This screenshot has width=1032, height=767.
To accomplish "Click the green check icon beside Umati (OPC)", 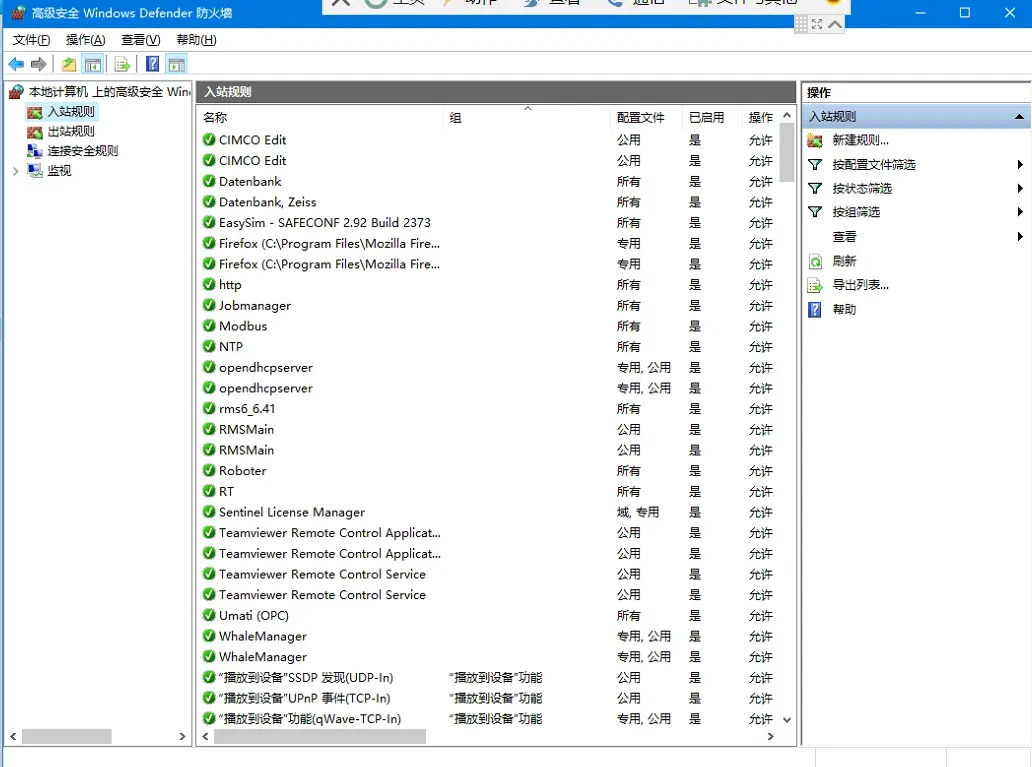I will [x=209, y=616].
